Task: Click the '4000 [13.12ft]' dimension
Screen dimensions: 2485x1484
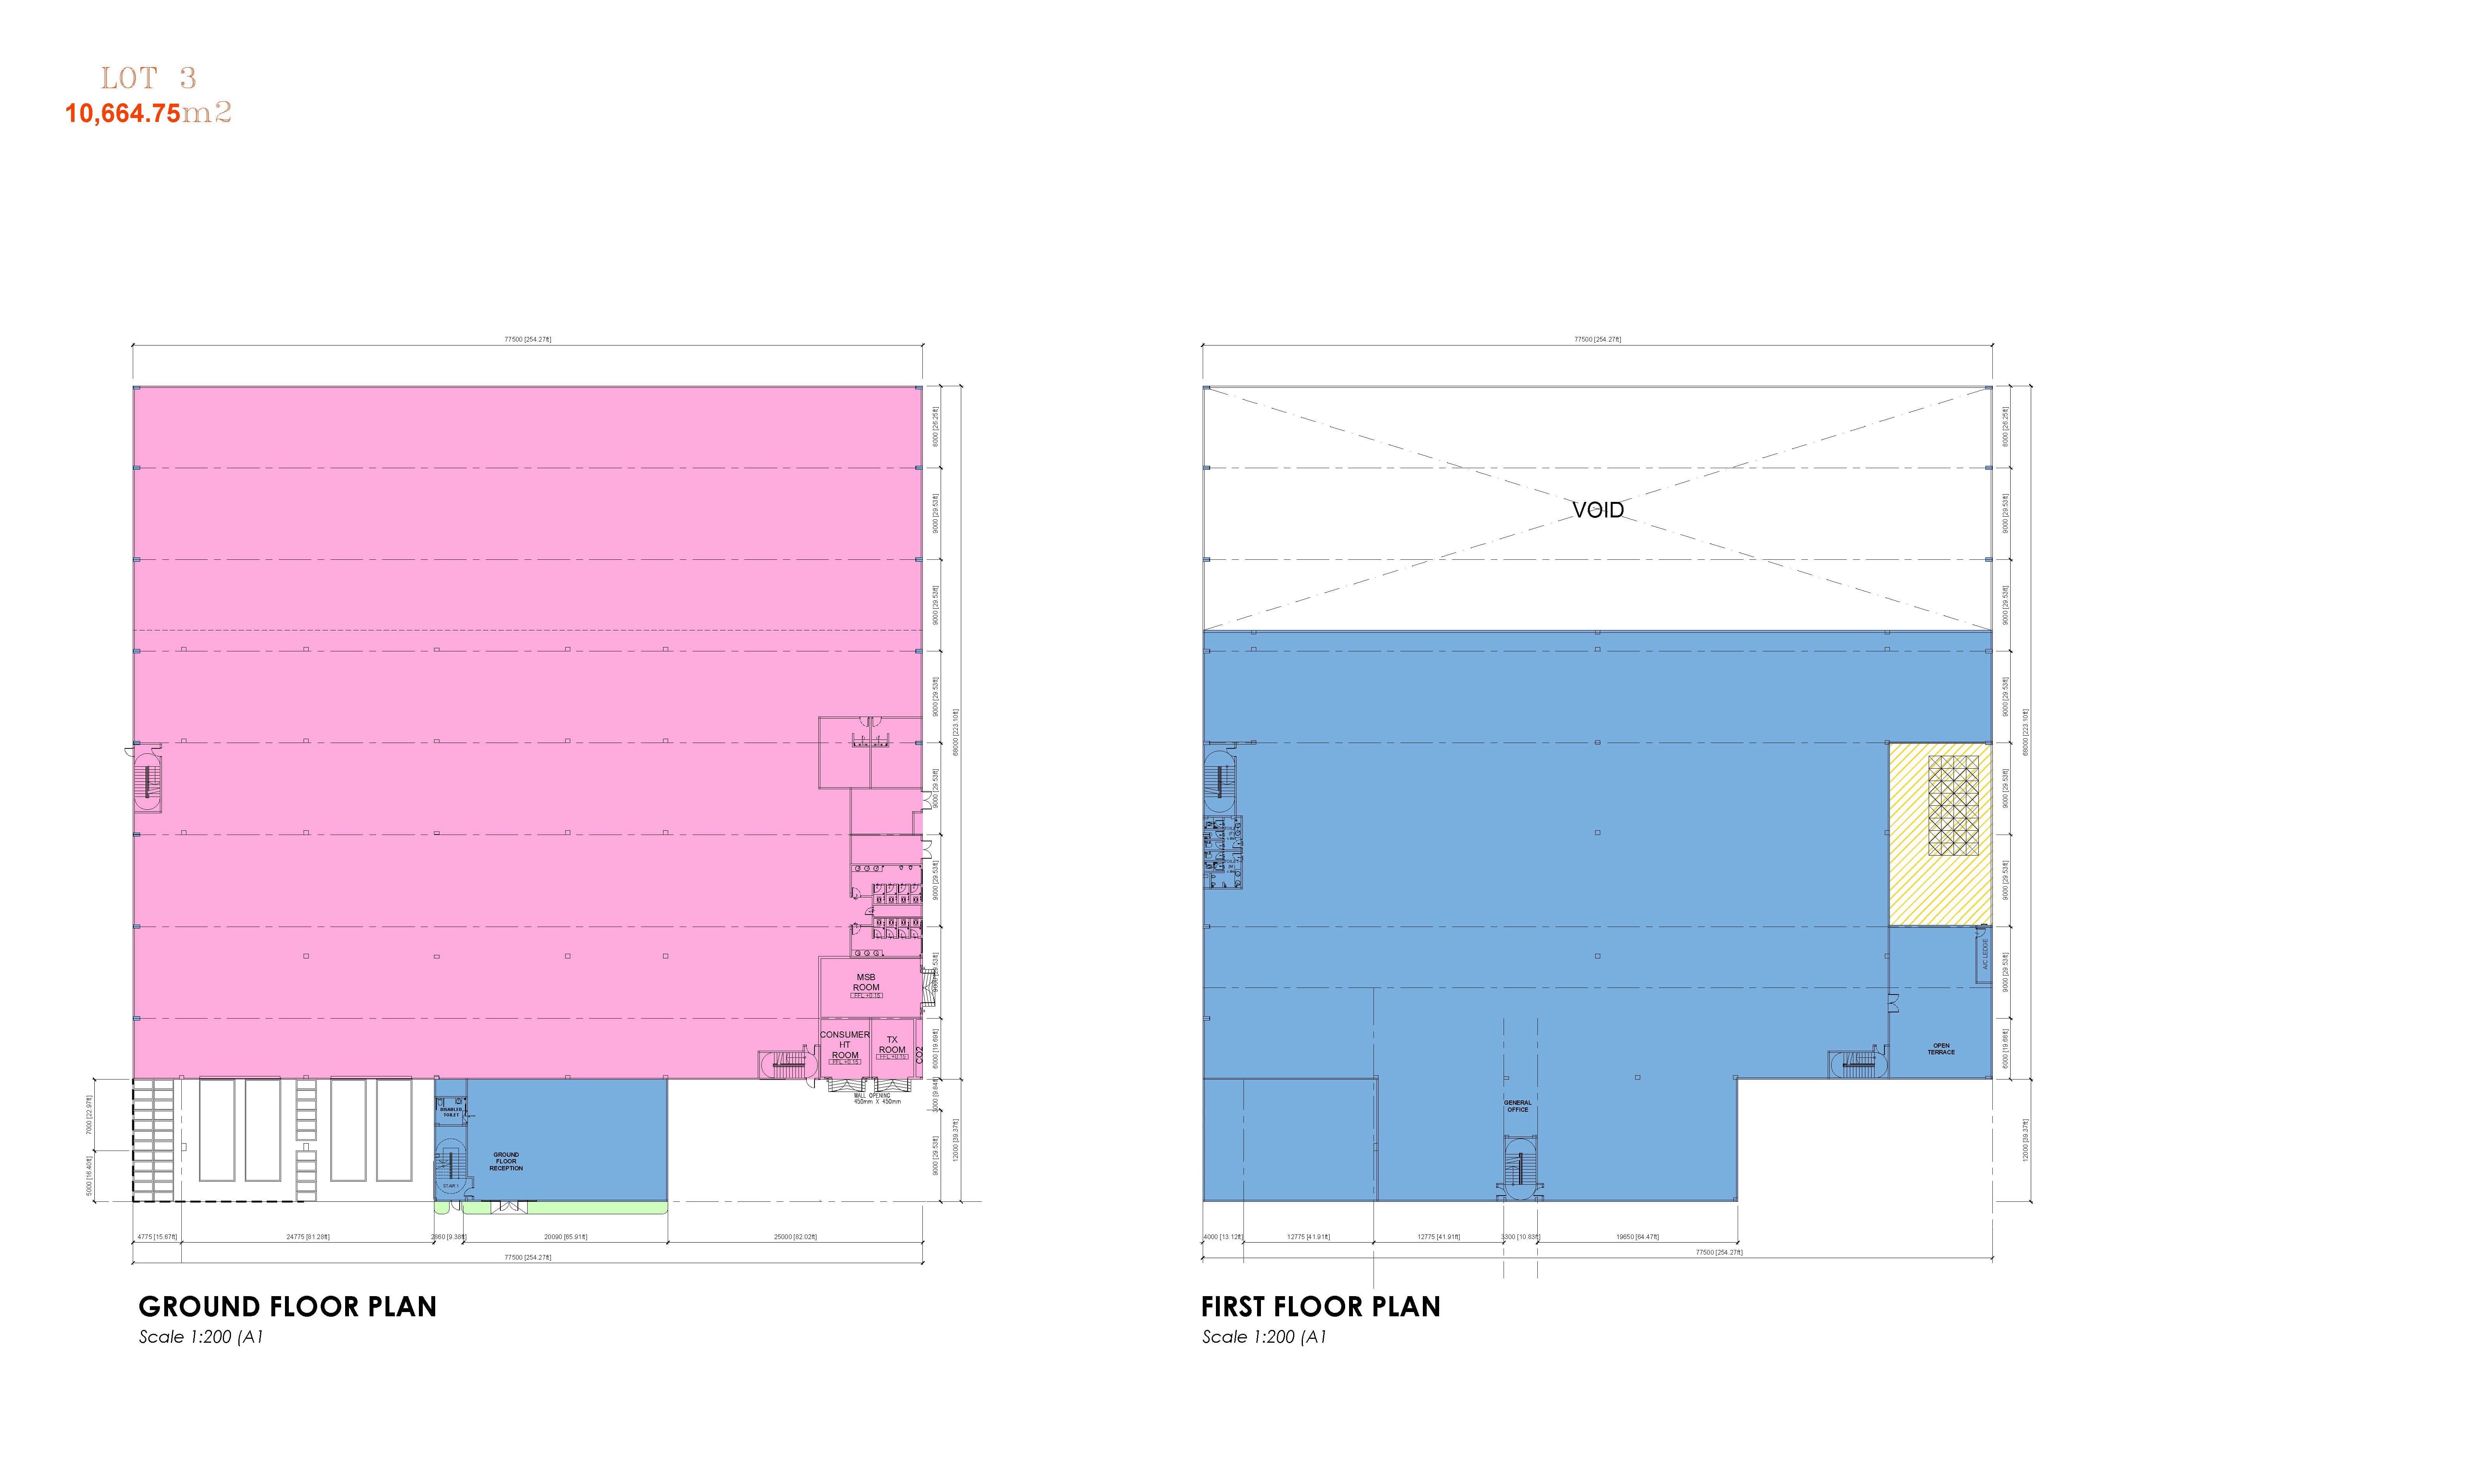Action: (1223, 1237)
